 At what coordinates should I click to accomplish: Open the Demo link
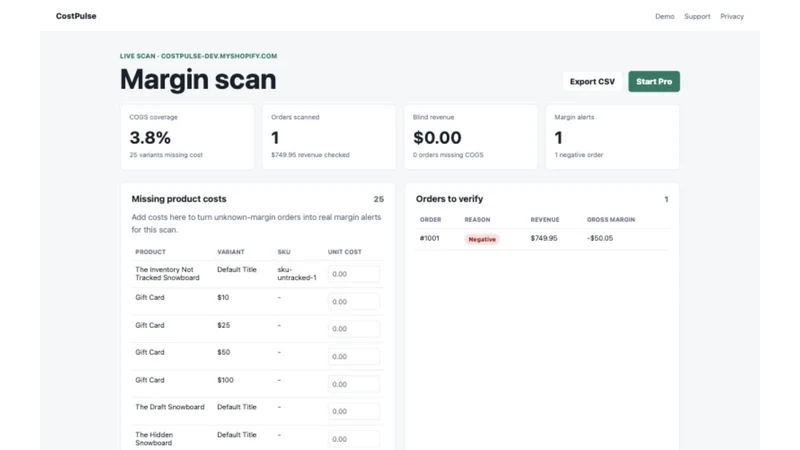[x=664, y=16]
